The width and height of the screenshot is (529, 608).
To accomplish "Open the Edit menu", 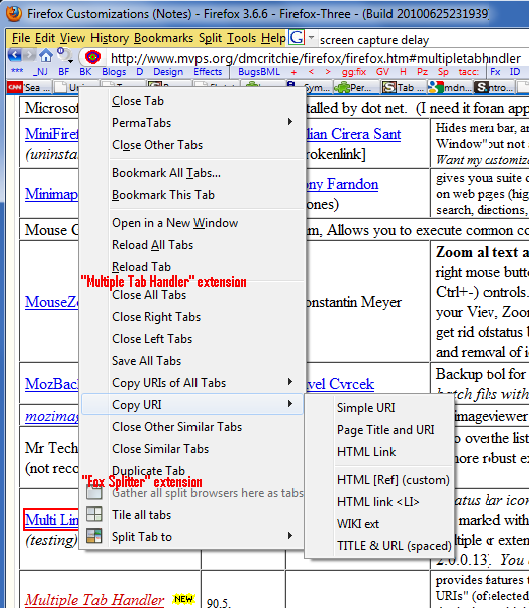I will pos(45,38).
